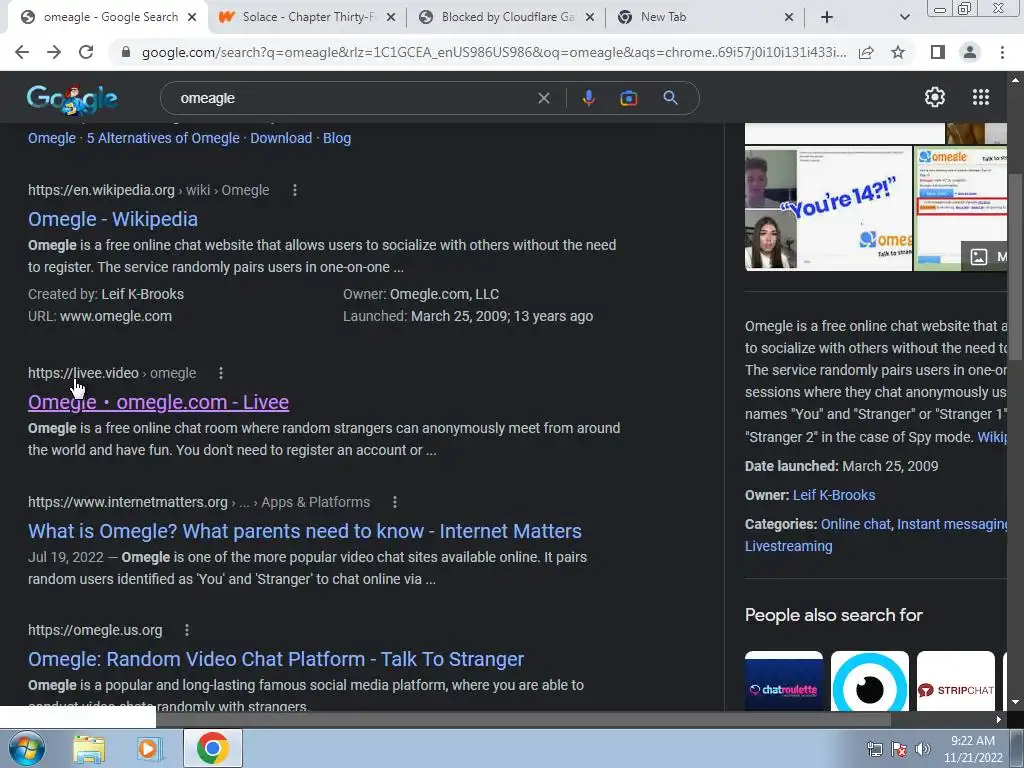Close the Blocked by Cloudflare tab
Viewport: 1024px width, 768px height.
tap(590, 18)
